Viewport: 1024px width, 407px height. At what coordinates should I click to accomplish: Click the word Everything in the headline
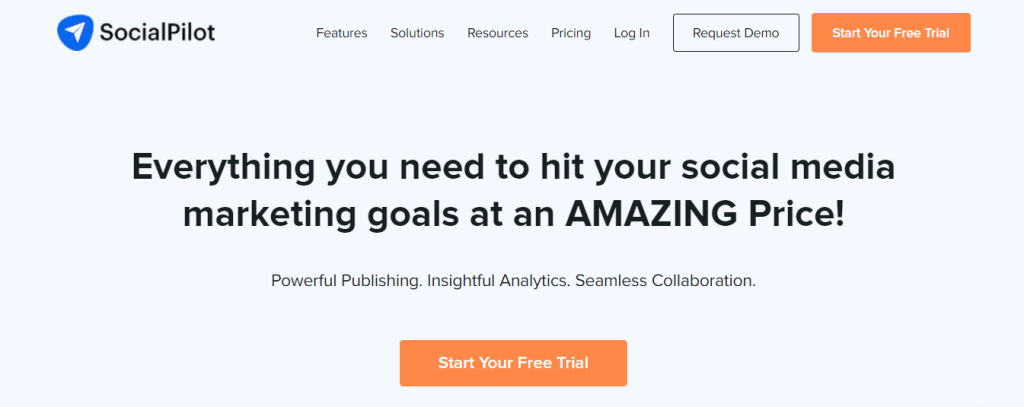(x=223, y=169)
